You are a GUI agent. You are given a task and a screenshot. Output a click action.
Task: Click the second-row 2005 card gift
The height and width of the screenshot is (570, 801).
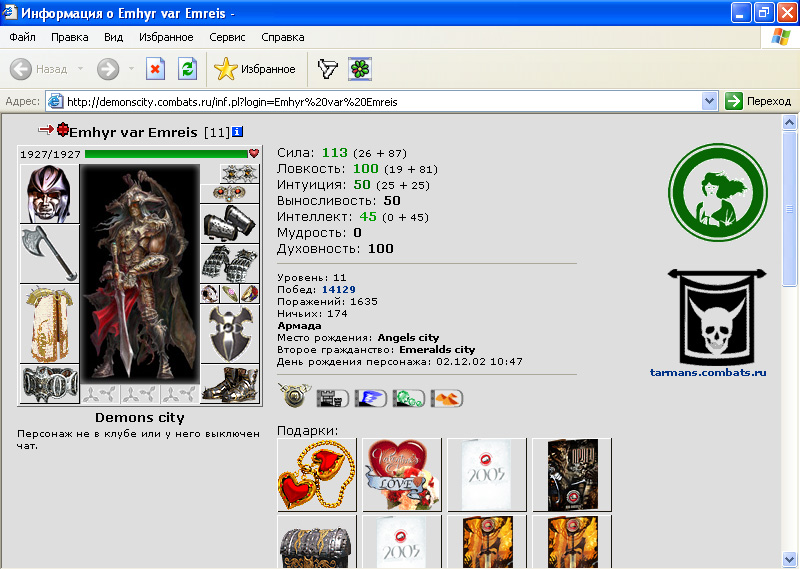(402, 541)
